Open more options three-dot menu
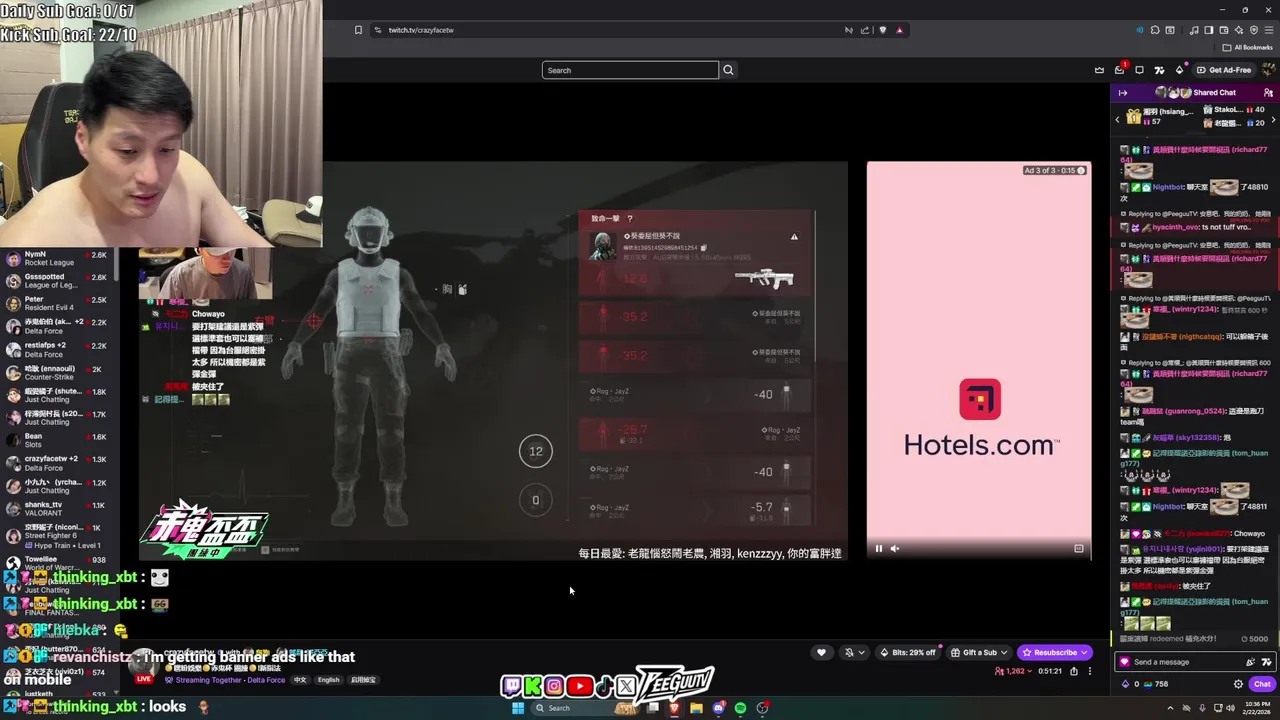Screen dimensions: 1280x720 (x=1090, y=671)
